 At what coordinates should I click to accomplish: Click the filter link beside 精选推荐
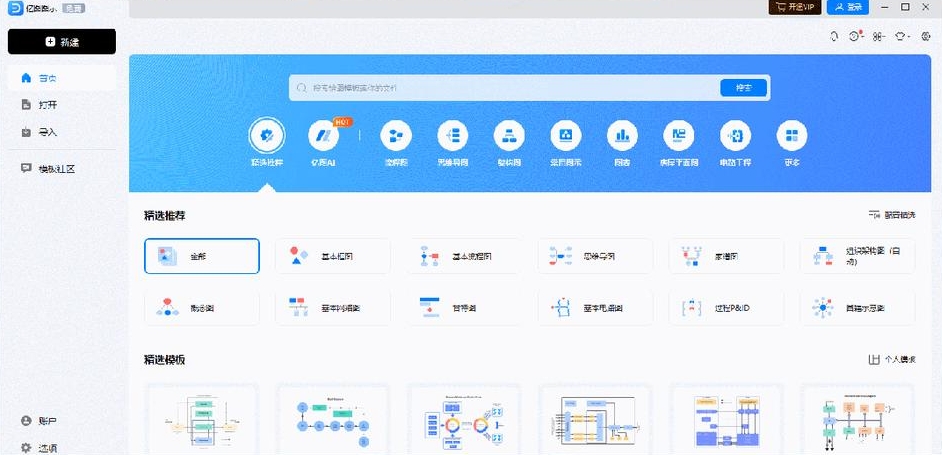(892, 215)
